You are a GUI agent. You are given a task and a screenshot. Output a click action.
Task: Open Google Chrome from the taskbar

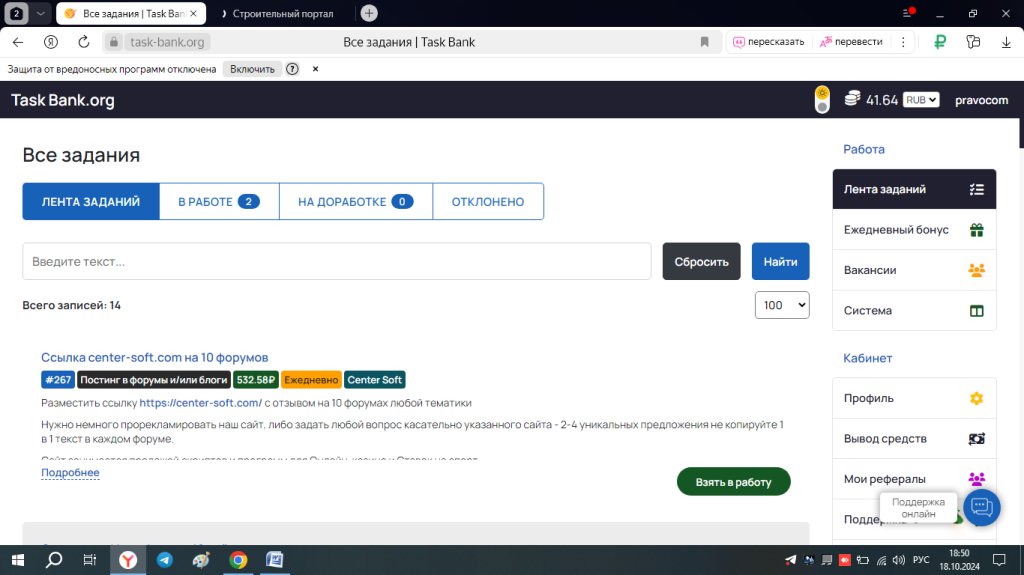pos(238,560)
